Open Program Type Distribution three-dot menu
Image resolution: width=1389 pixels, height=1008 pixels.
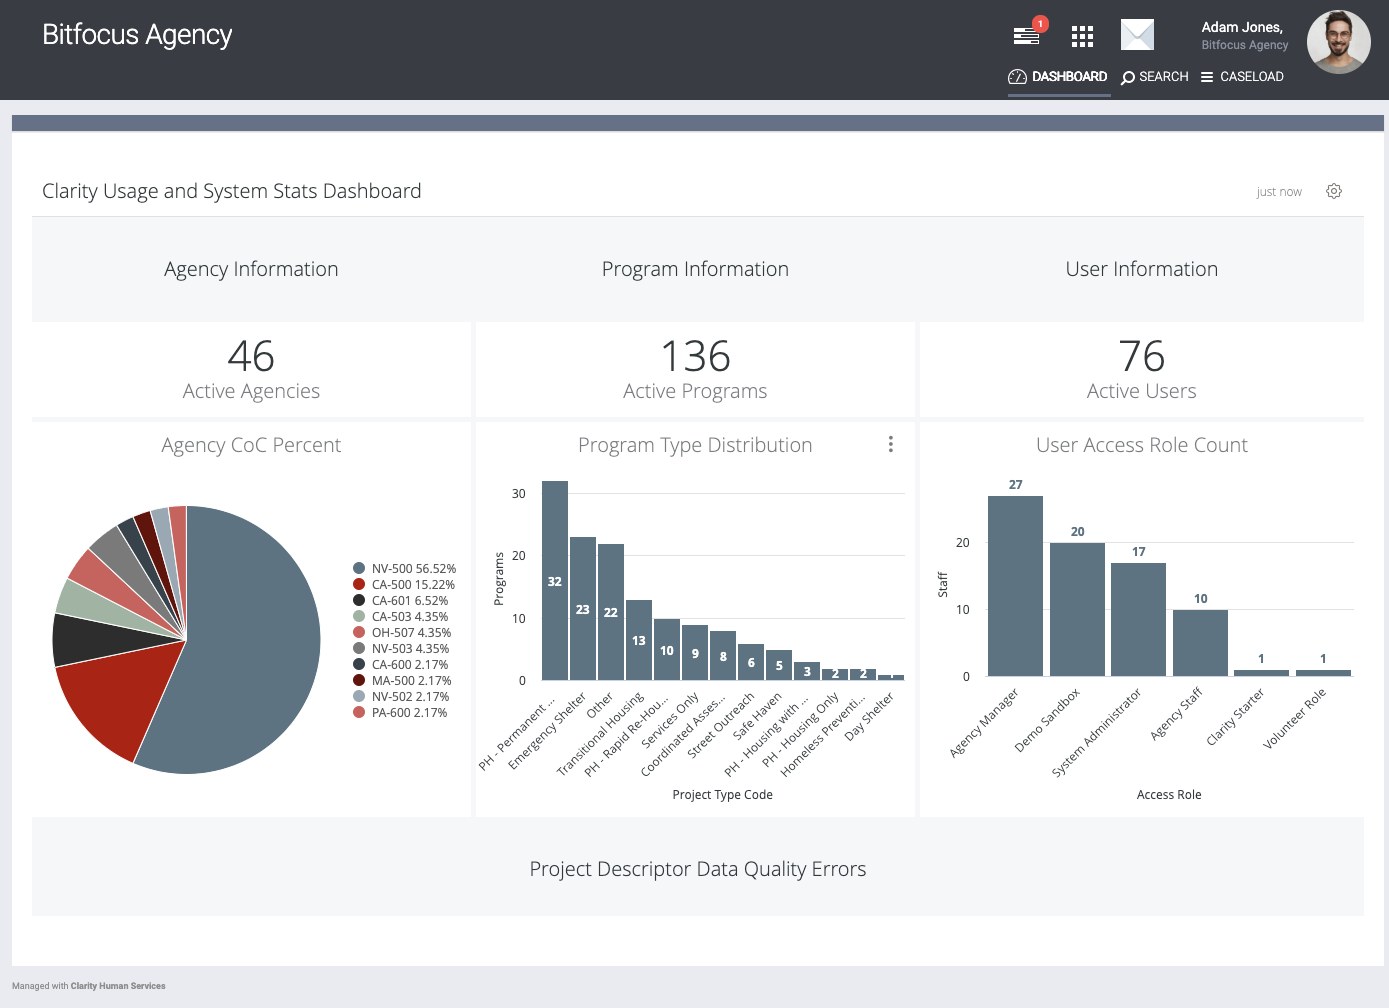[x=890, y=444]
